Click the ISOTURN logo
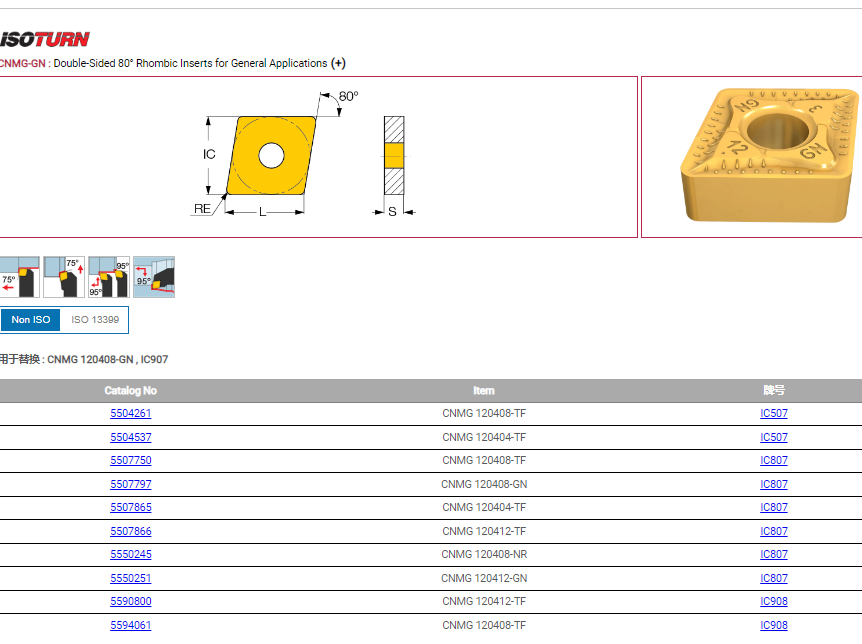This screenshot has height=644, width=862. pos(45,39)
